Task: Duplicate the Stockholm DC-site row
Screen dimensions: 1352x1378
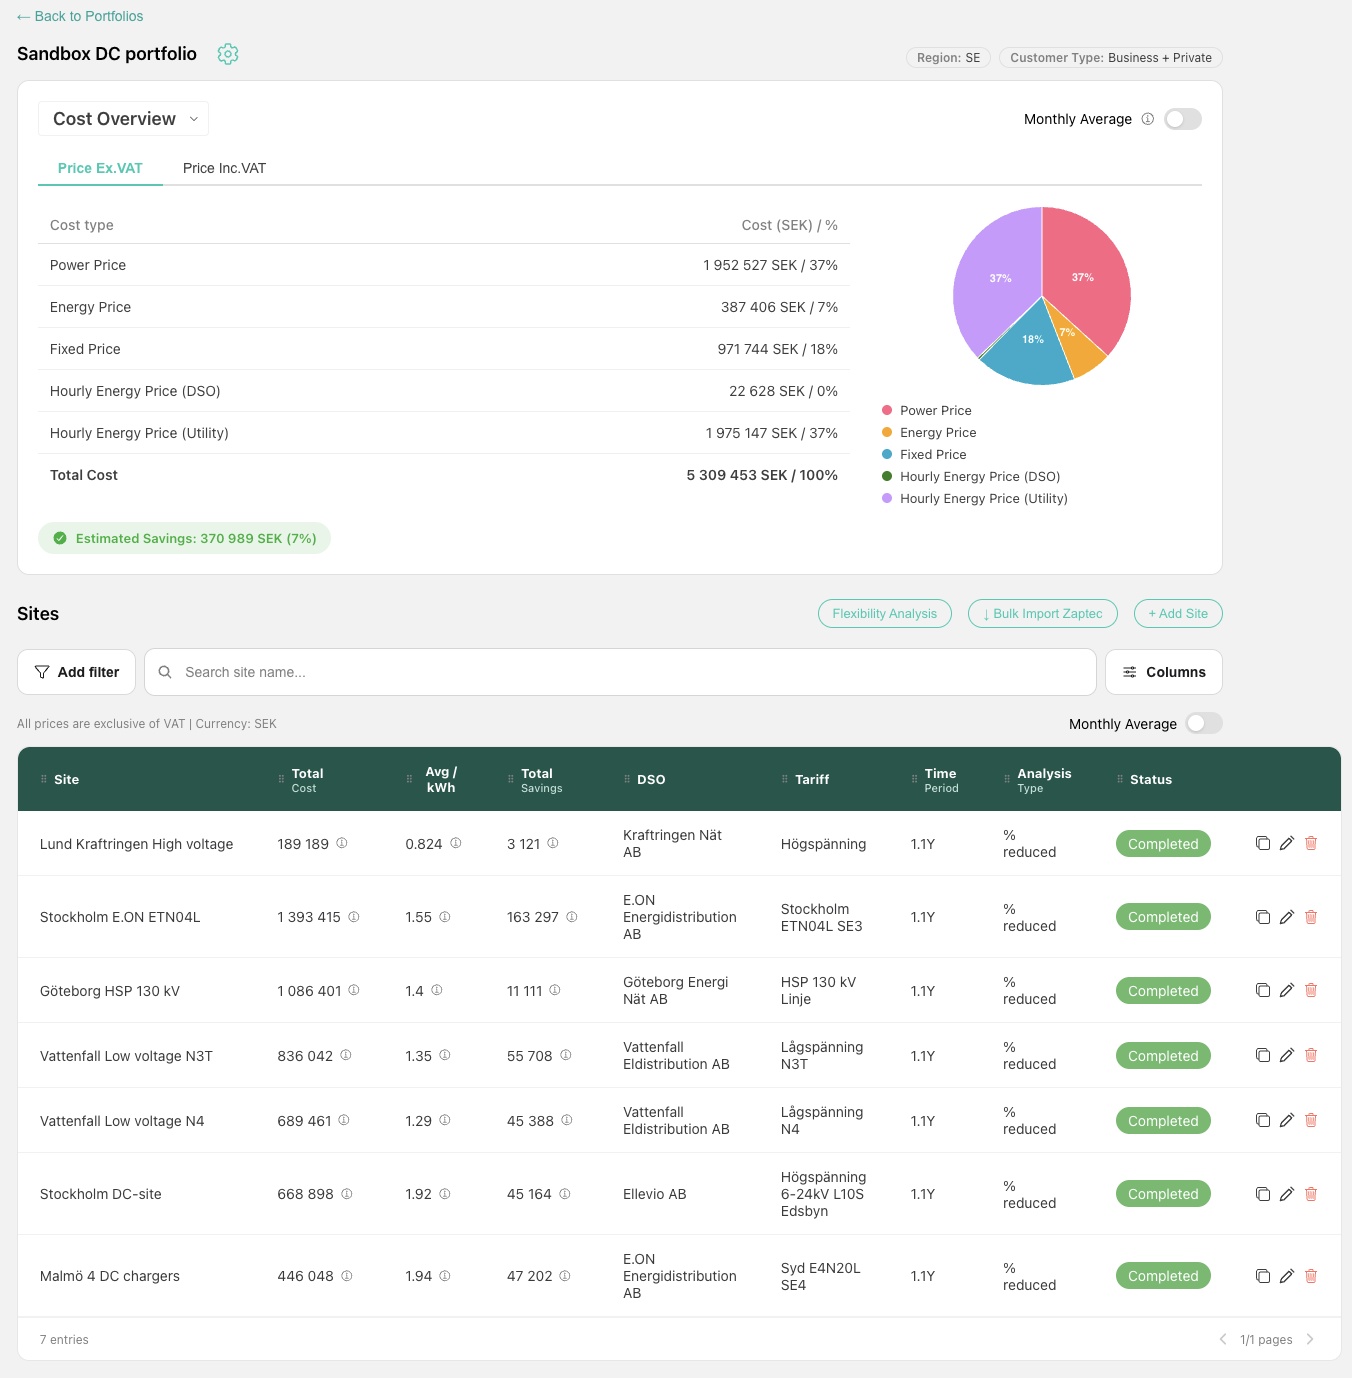Action: [1263, 1194]
